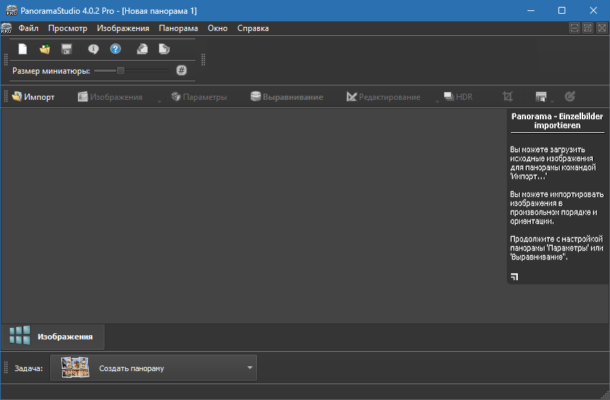Open a project with the folder icon
Screen dimensions: 610x400
(45, 49)
